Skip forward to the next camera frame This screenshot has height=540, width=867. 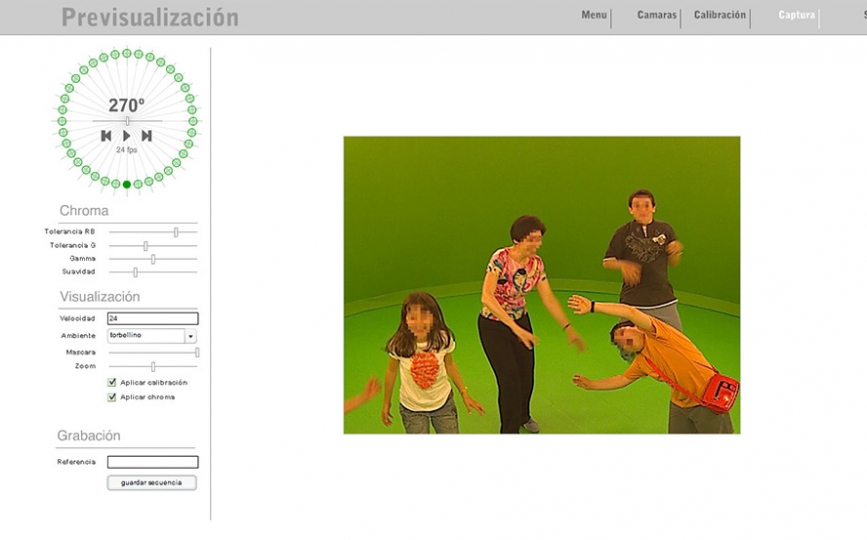coord(147,135)
